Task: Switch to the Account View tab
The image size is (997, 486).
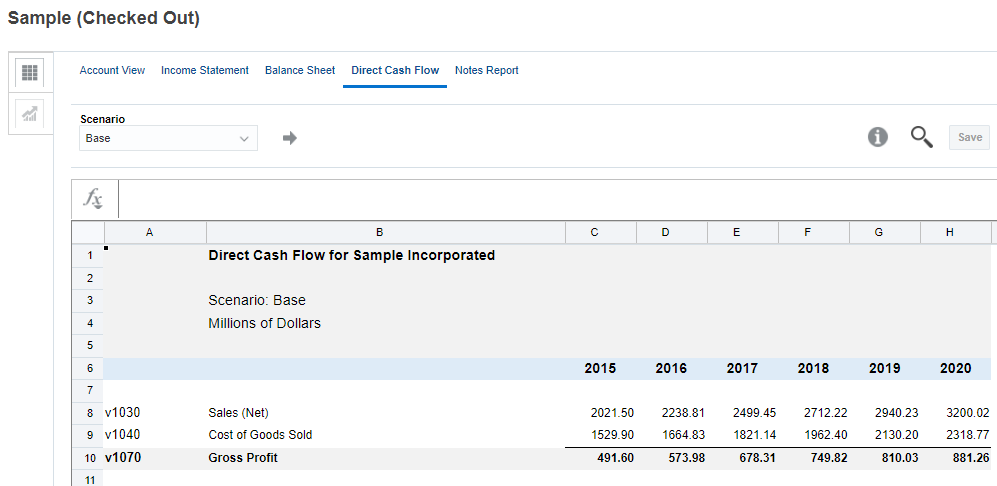Action: [x=112, y=71]
